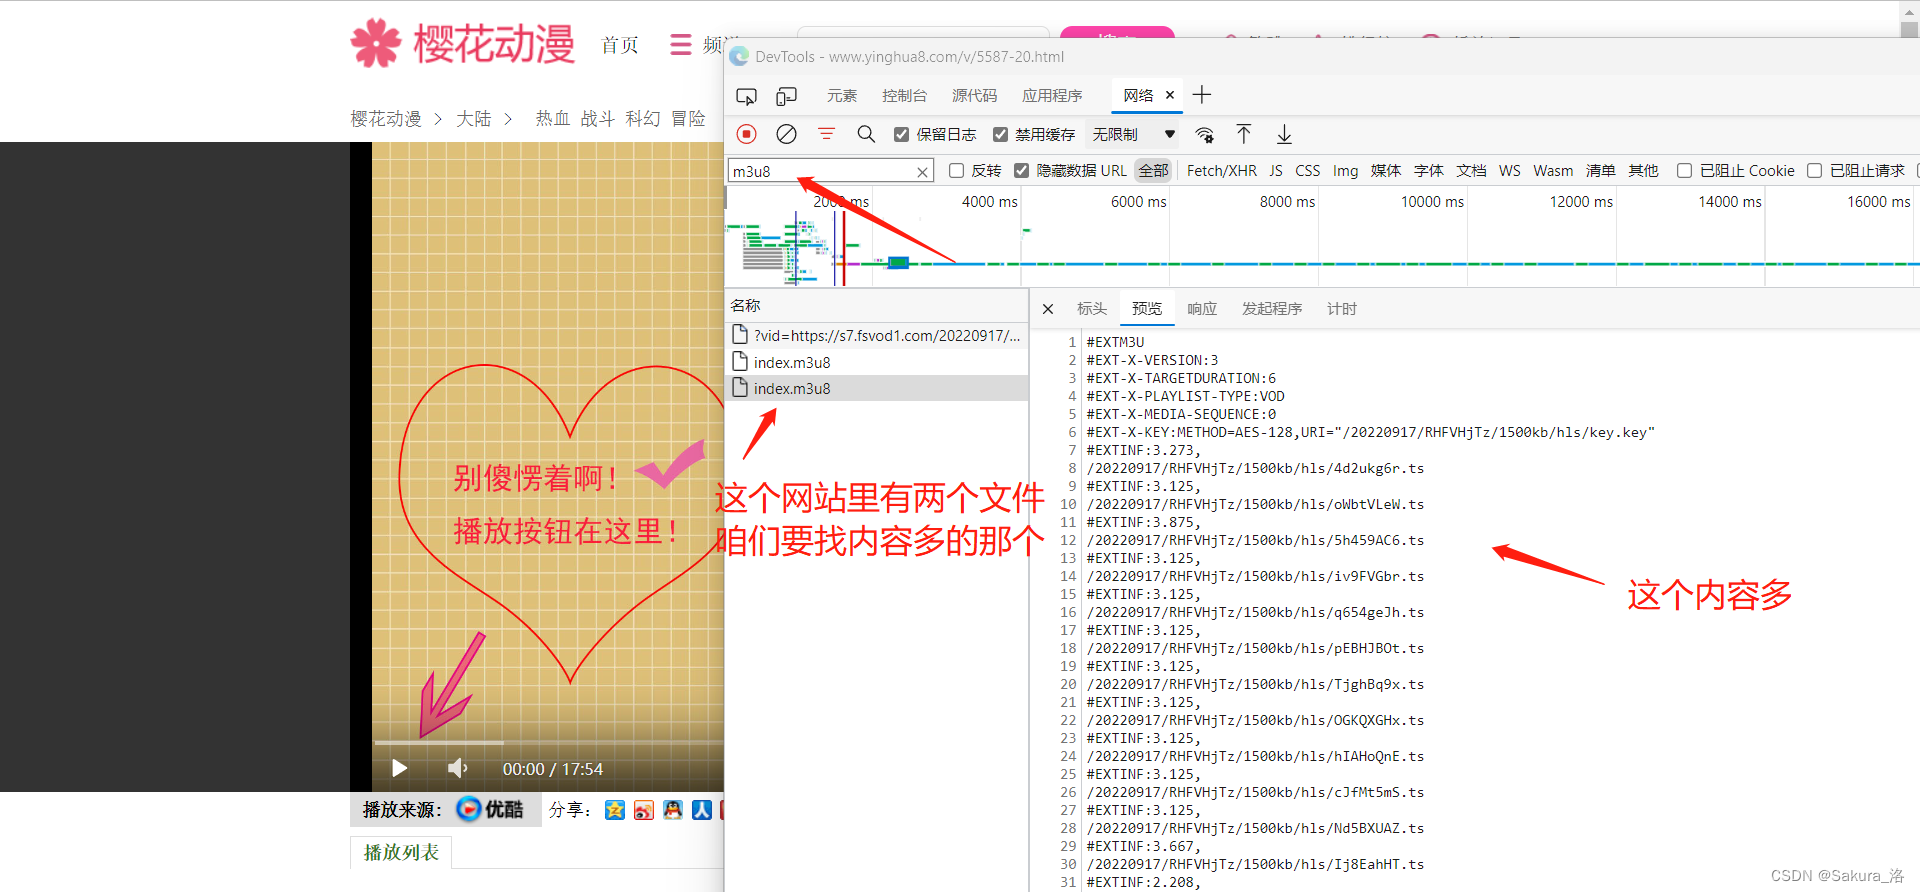Screen dimensions: 1920x892
Task: Share via the QQ penguin icon
Action: tap(673, 810)
